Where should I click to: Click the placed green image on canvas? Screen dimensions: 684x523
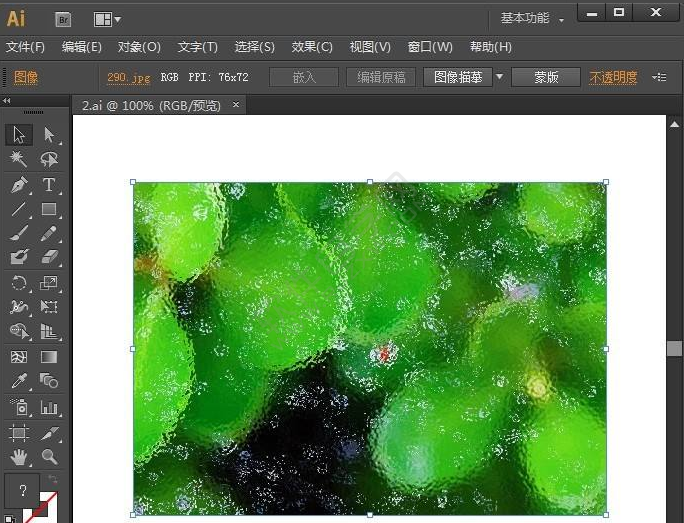coord(369,349)
